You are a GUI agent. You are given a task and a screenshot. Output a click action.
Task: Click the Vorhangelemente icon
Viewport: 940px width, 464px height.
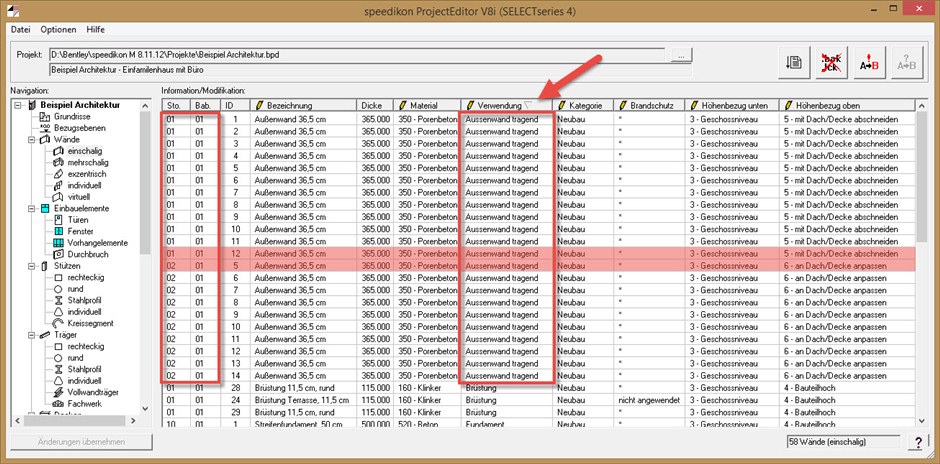click(x=58, y=243)
